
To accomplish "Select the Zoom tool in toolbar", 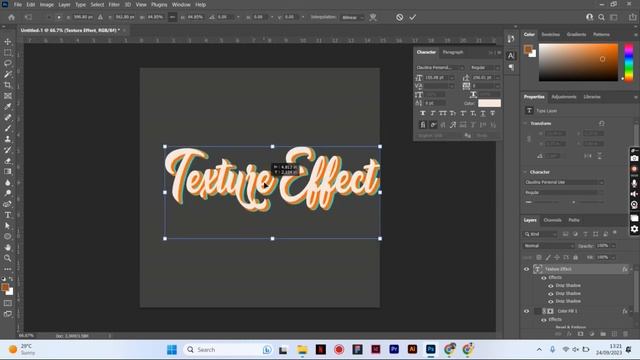I will pos(8,258).
